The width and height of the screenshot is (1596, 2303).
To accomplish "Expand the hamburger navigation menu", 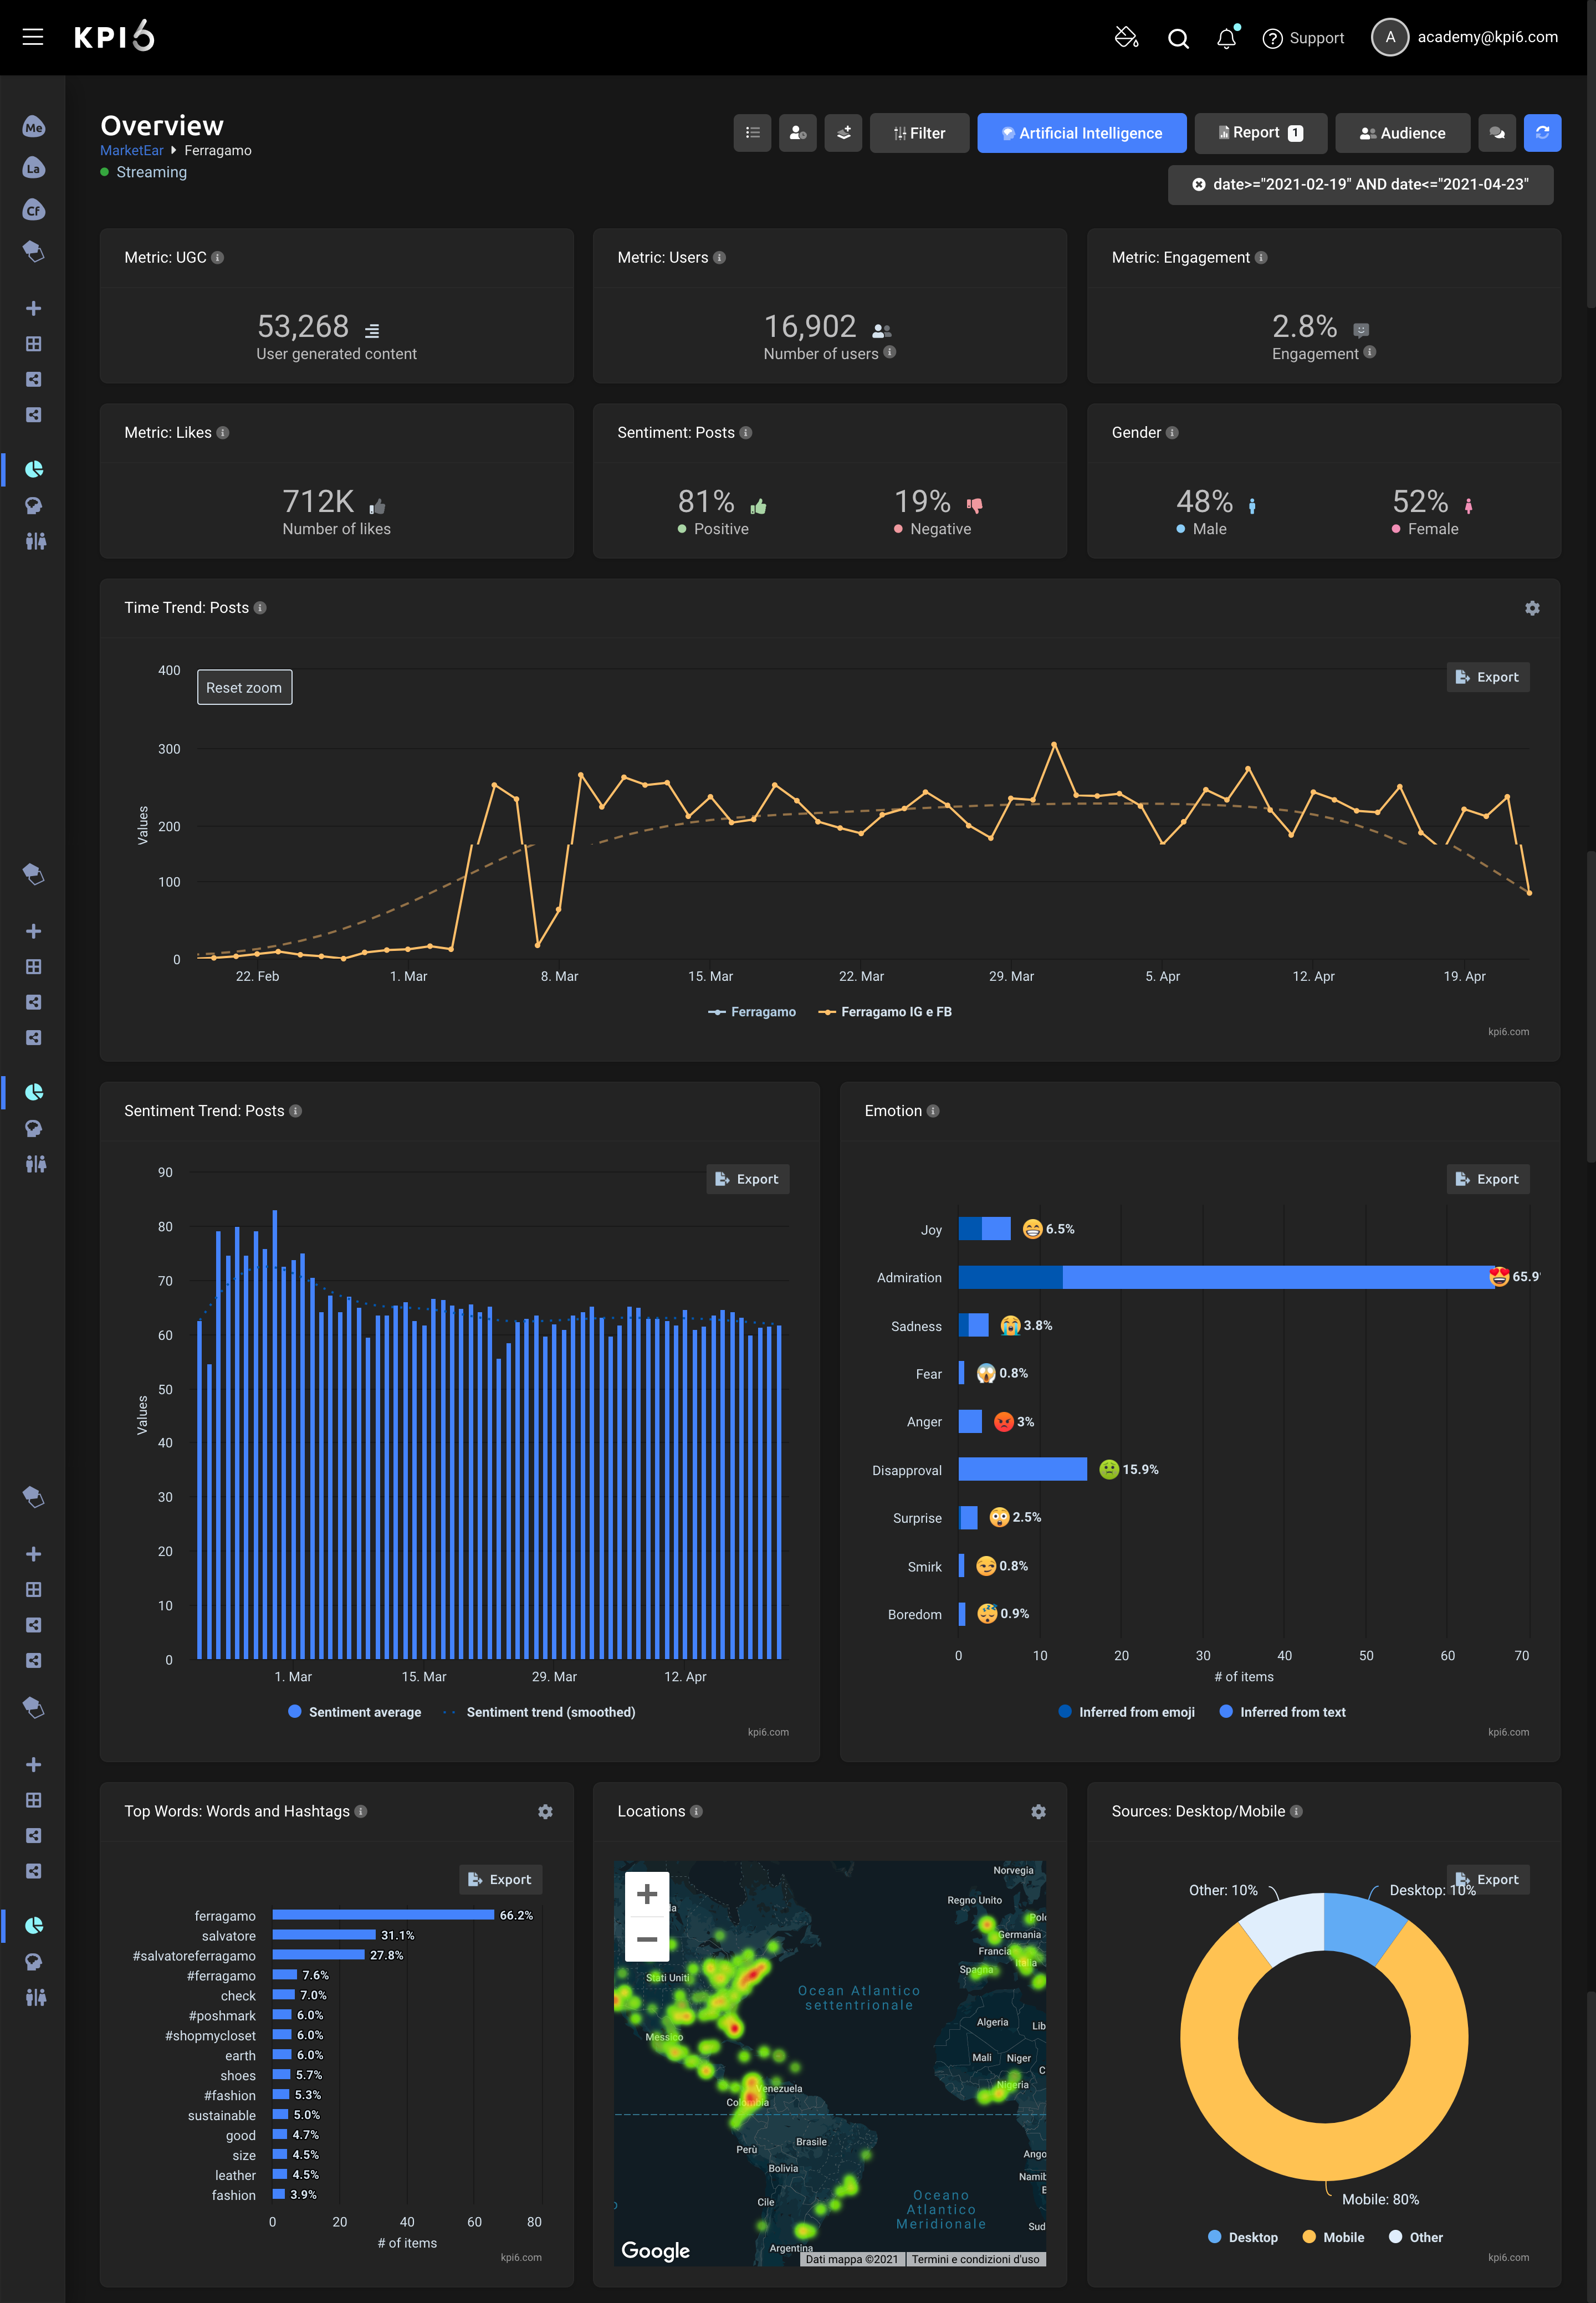I will (33, 37).
